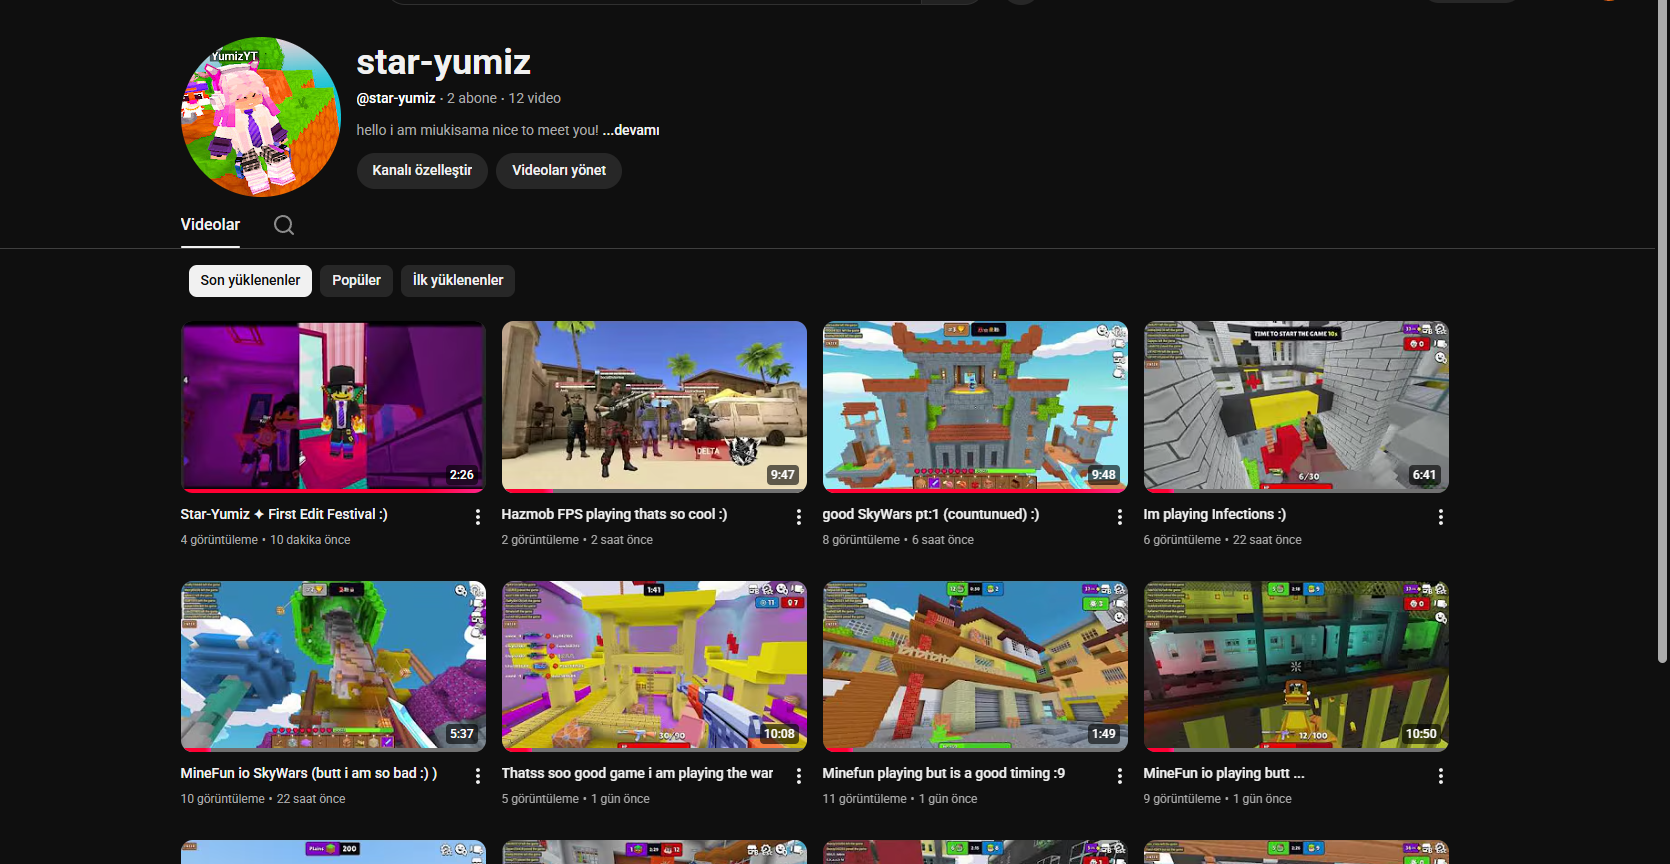This screenshot has width=1670, height=864.
Task: Select the Son yüklenenler sort filter
Action: click(x=250, y=281)
